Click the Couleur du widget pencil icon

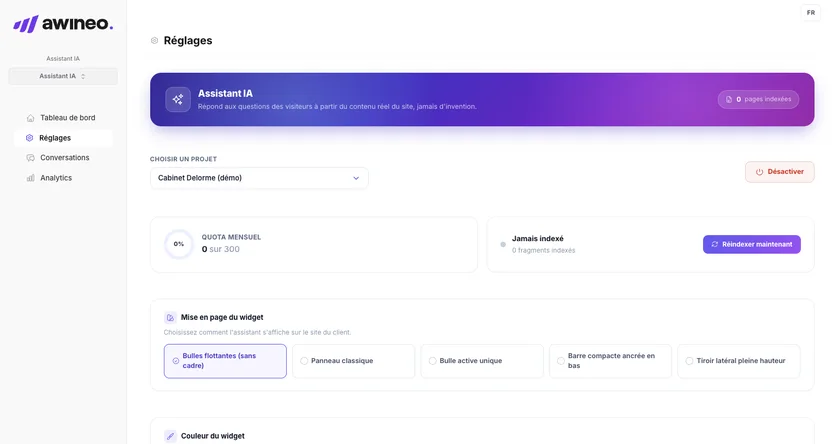170,436
